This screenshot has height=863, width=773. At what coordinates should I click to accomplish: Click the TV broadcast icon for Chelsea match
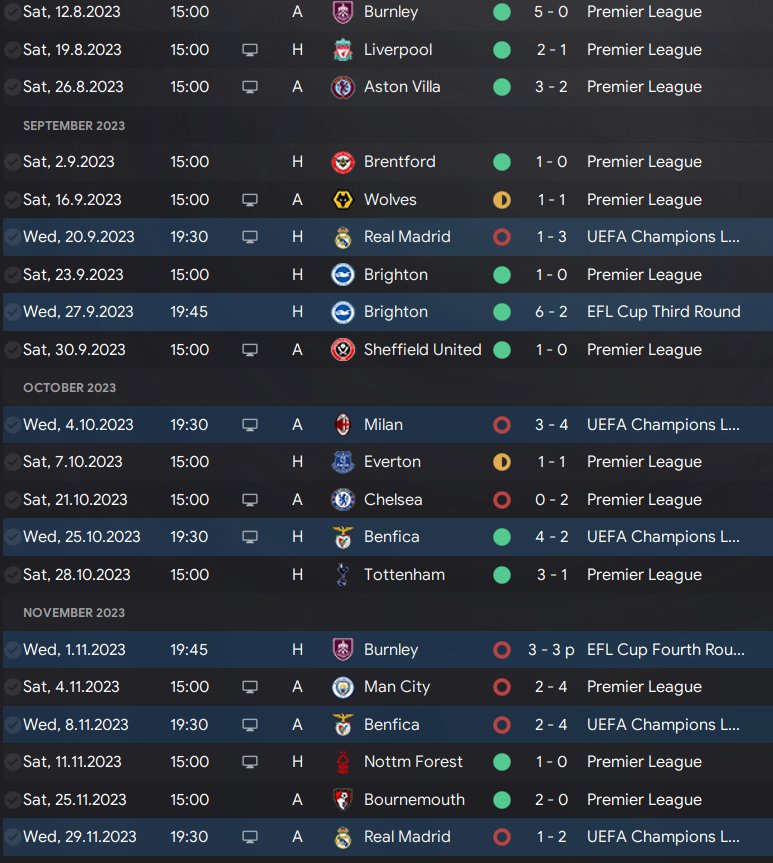point(250,500)
